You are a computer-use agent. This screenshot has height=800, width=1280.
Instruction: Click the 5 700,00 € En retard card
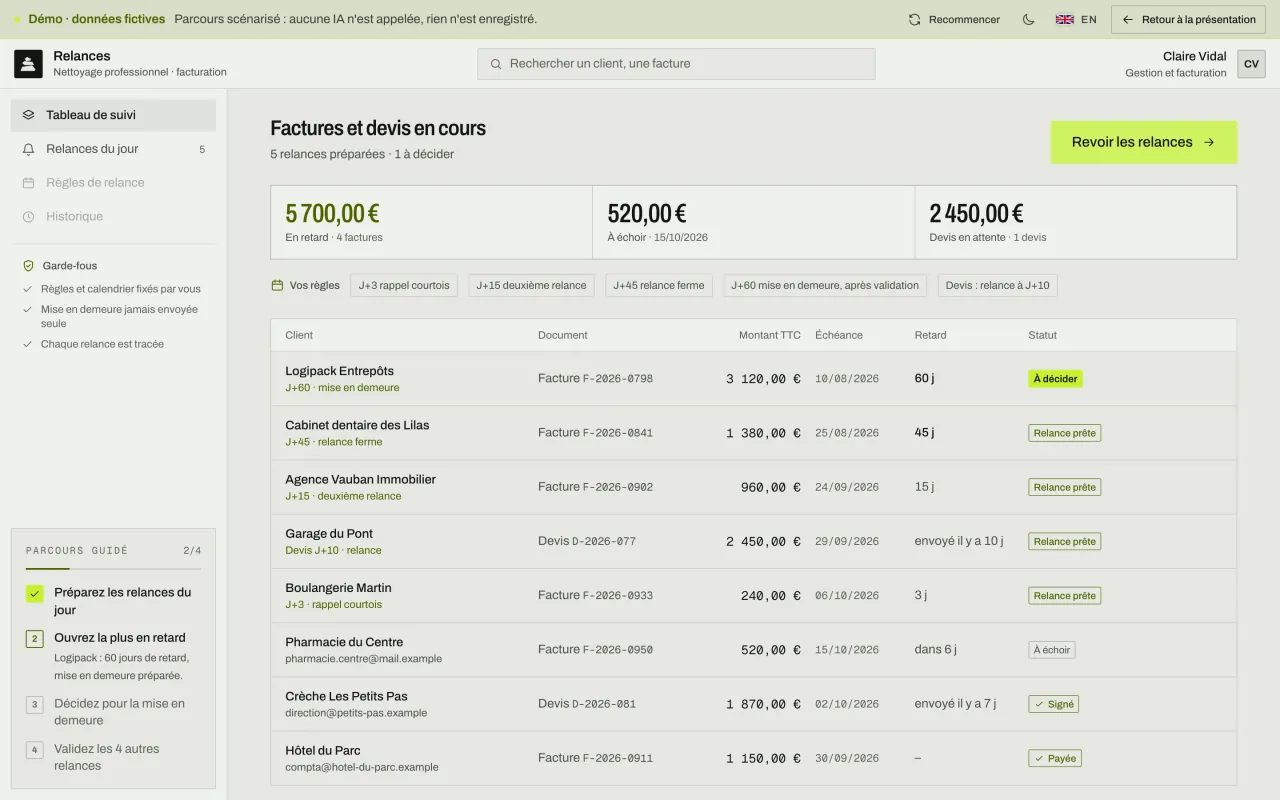click(431, 222)
